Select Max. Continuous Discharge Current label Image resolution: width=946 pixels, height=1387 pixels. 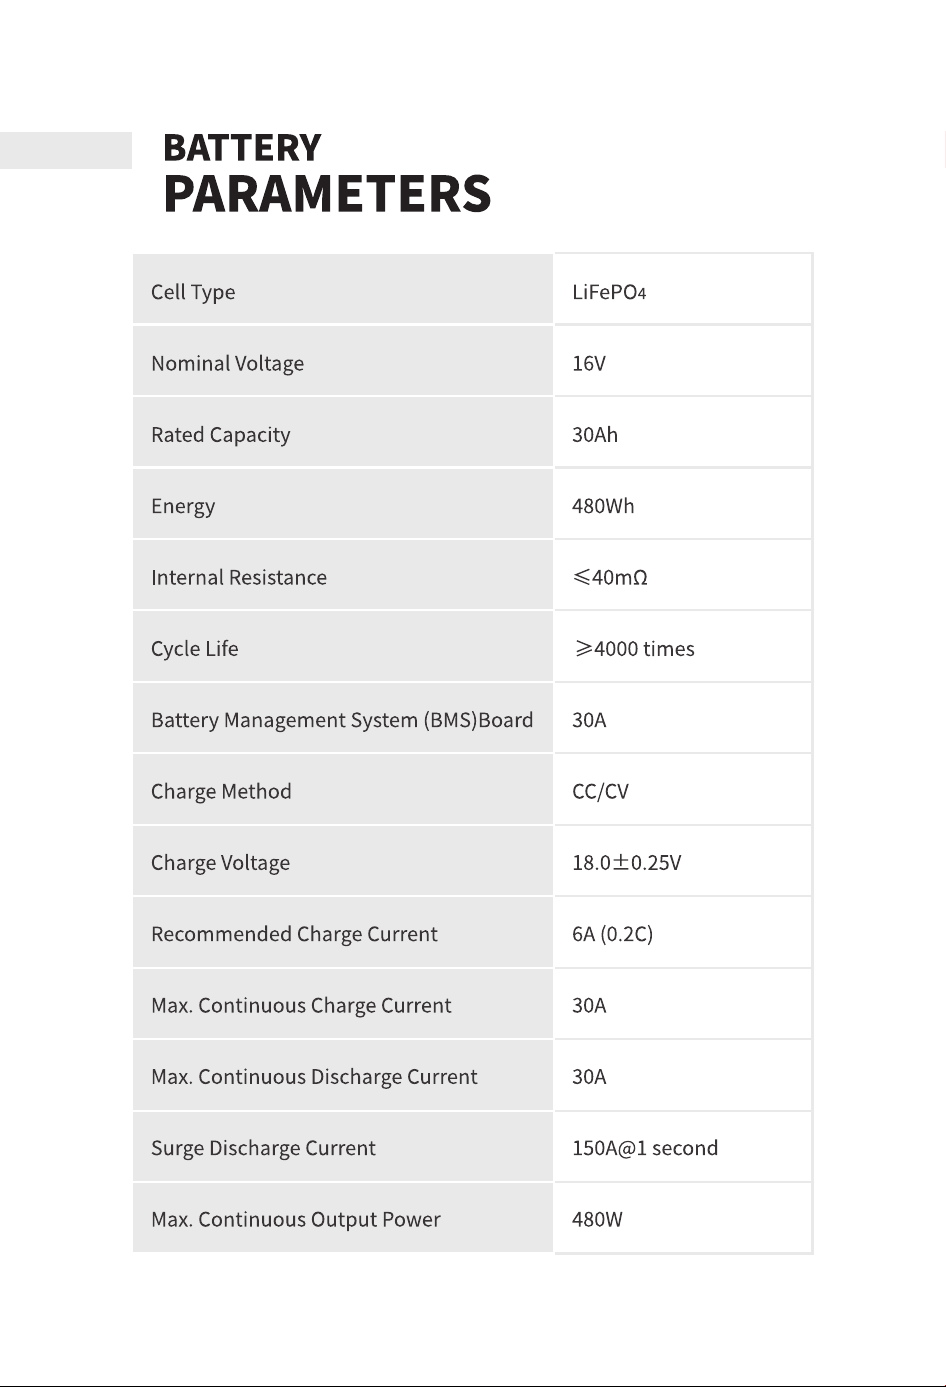click(x=314, y=1077)
